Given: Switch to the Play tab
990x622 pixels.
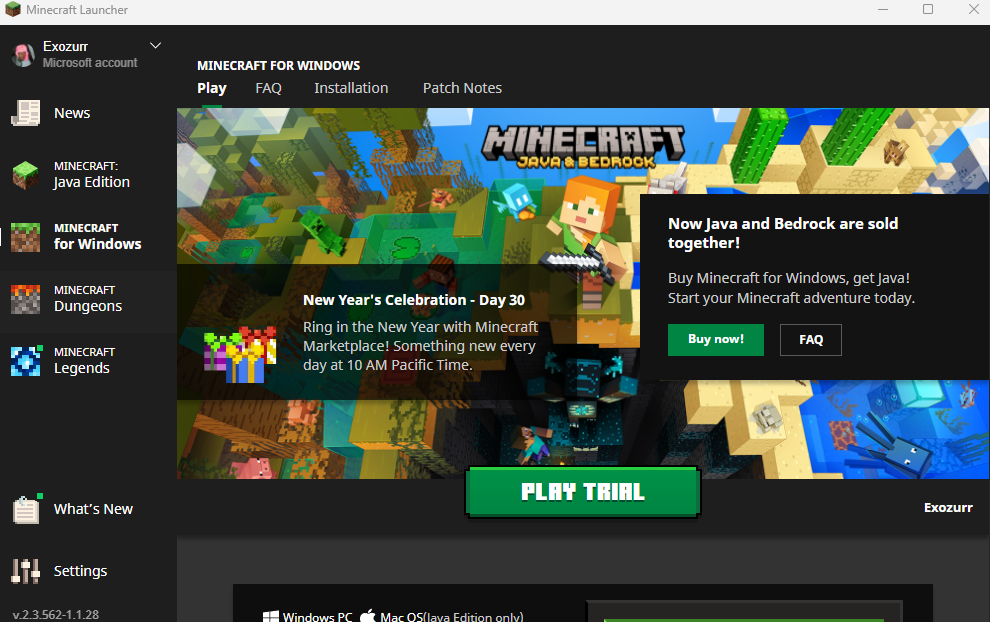Looking at the screenshot, I should pos(212,88).
